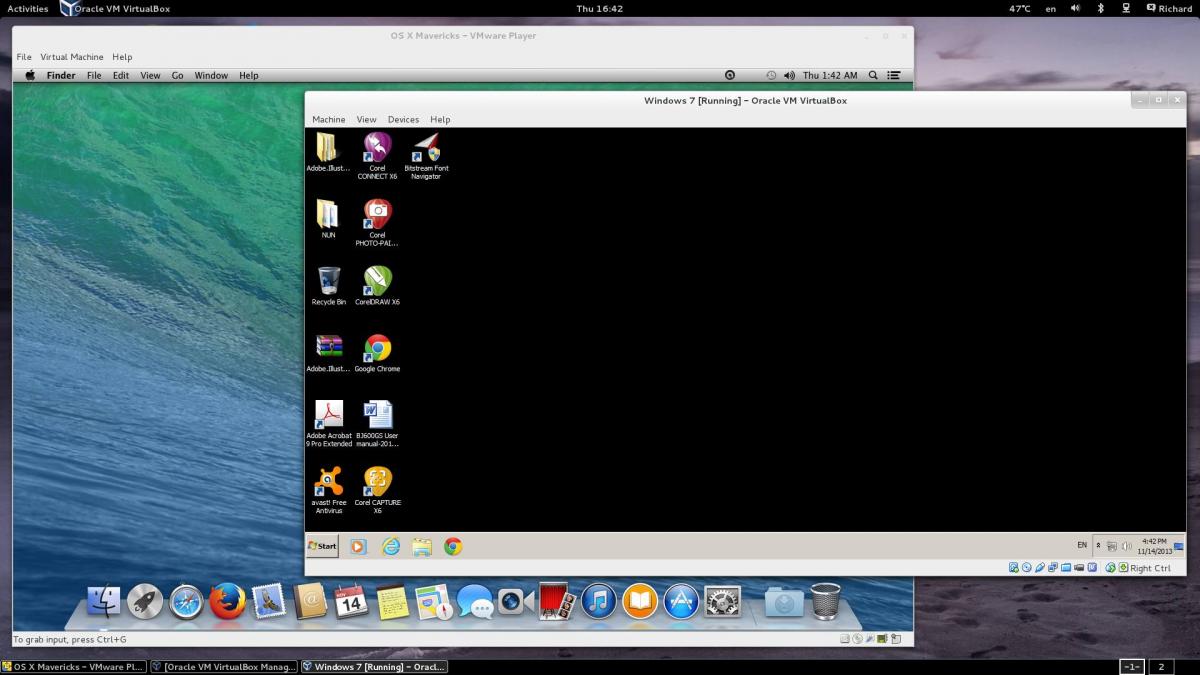
Task: Open the Window menu in macOS Finder
Action: click(x=211, y=75)
